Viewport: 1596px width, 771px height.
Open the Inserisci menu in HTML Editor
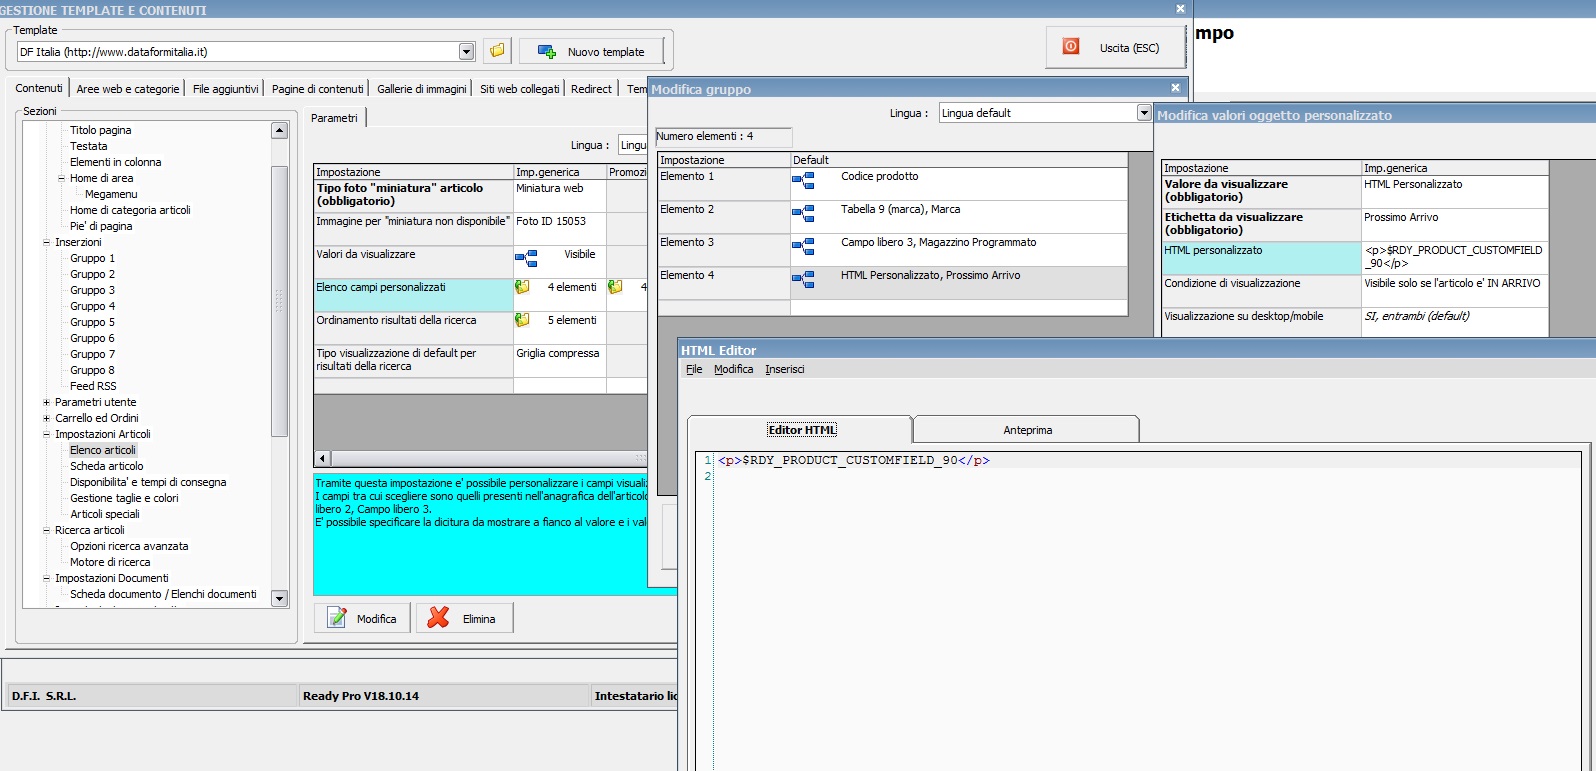784,369
